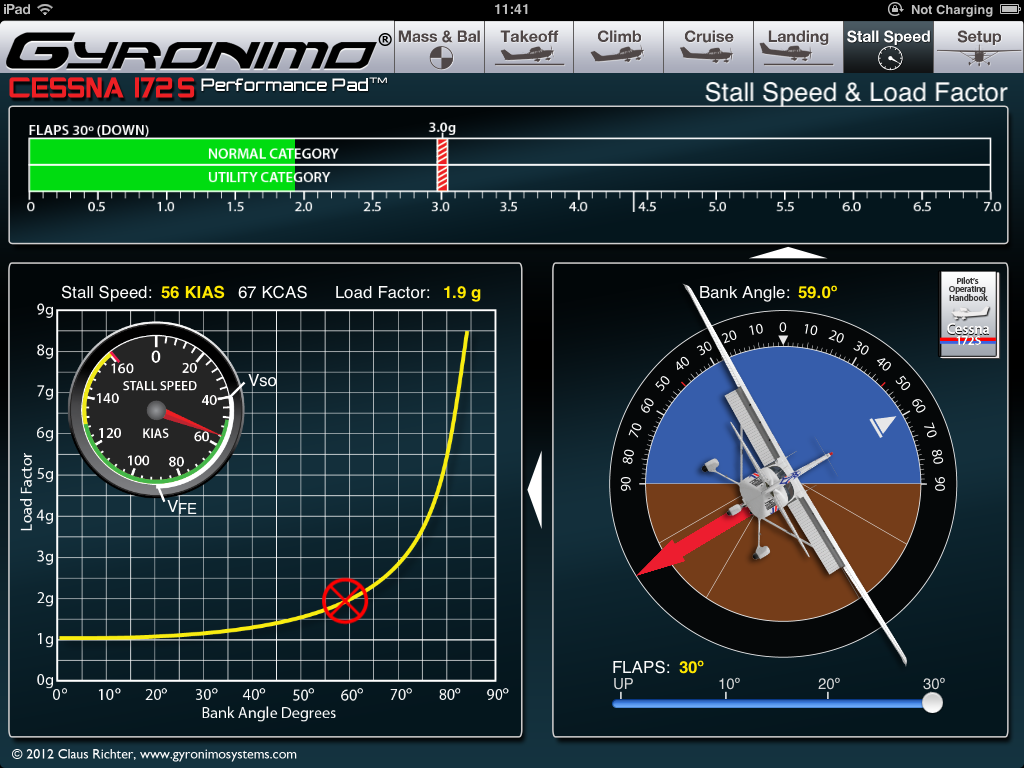Click the UTILITY CATEGORY green bar
Image resolution: width=1024 pixels, height=768 pixels.
pos(162,177)
